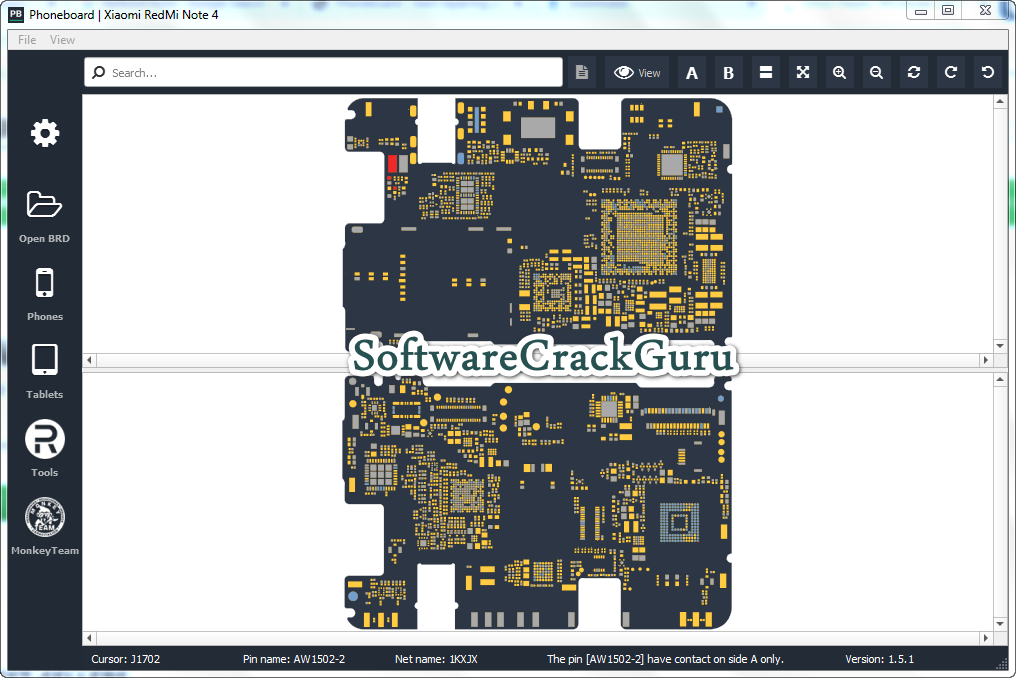Screen dimensions: 1016x678
Task: Click top pane scroll down arrow
Action: click(x=1000, y=346)
